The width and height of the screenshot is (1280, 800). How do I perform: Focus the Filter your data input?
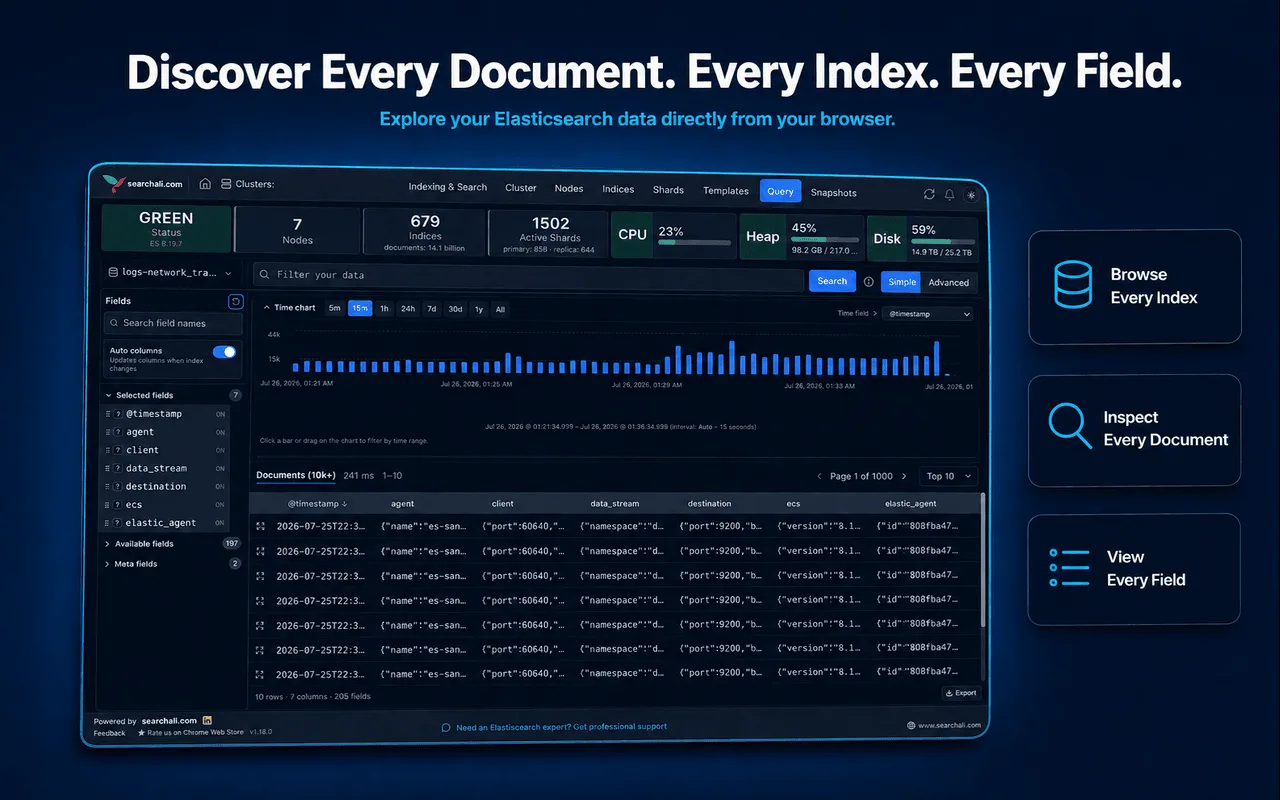click(x=528, y=275)
